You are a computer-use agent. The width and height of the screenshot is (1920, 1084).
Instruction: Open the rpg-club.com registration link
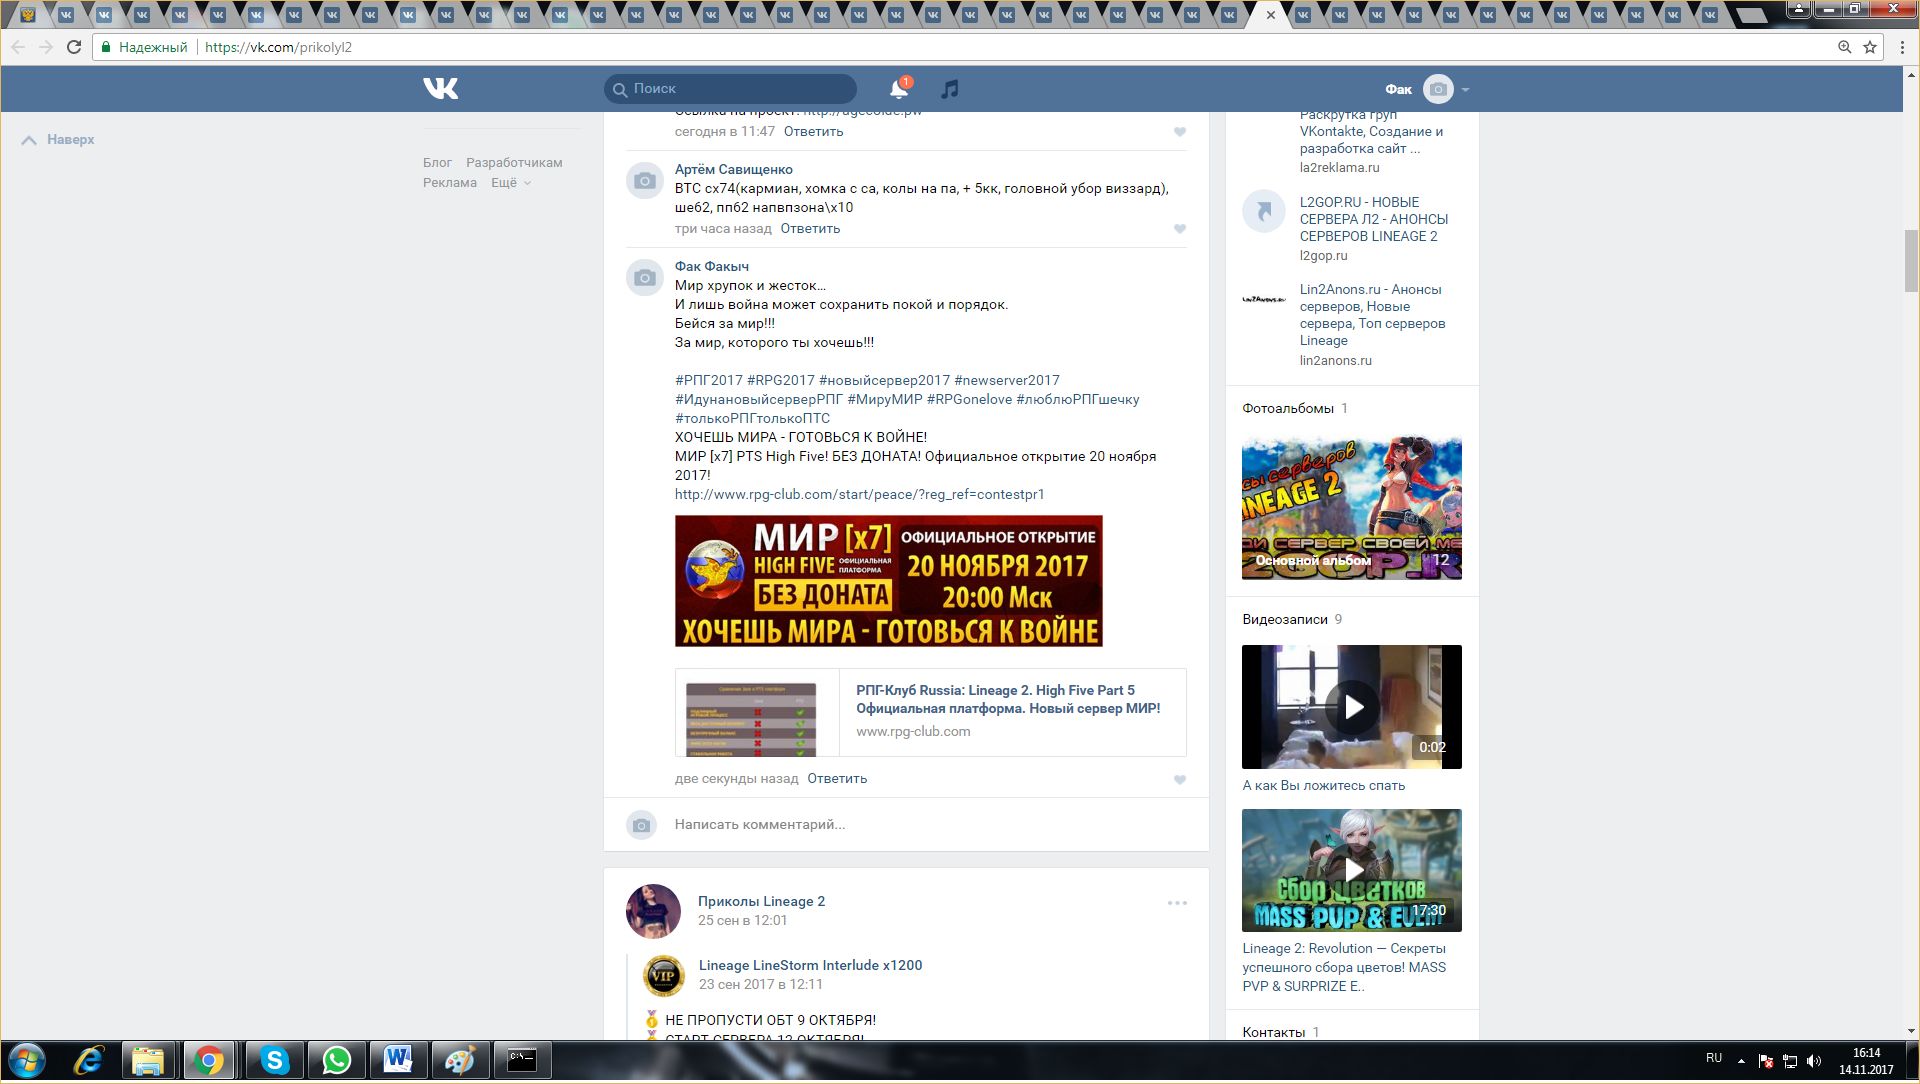pos(859,494)
